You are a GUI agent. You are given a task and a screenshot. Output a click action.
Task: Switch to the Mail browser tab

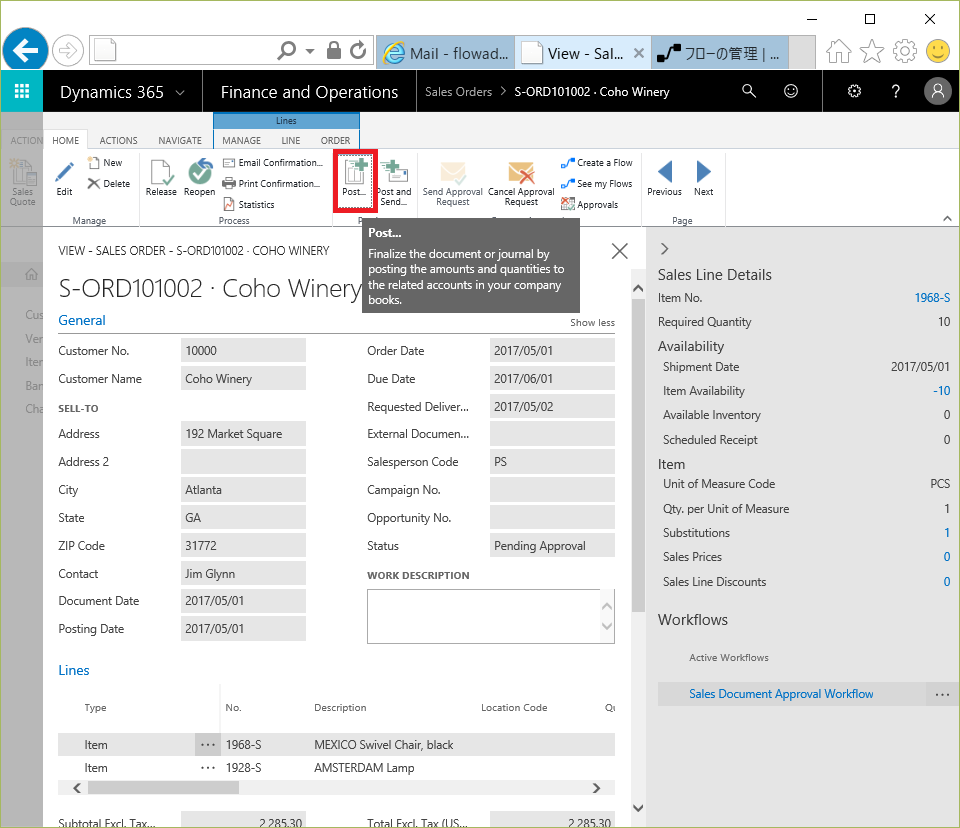coord(446,54)
